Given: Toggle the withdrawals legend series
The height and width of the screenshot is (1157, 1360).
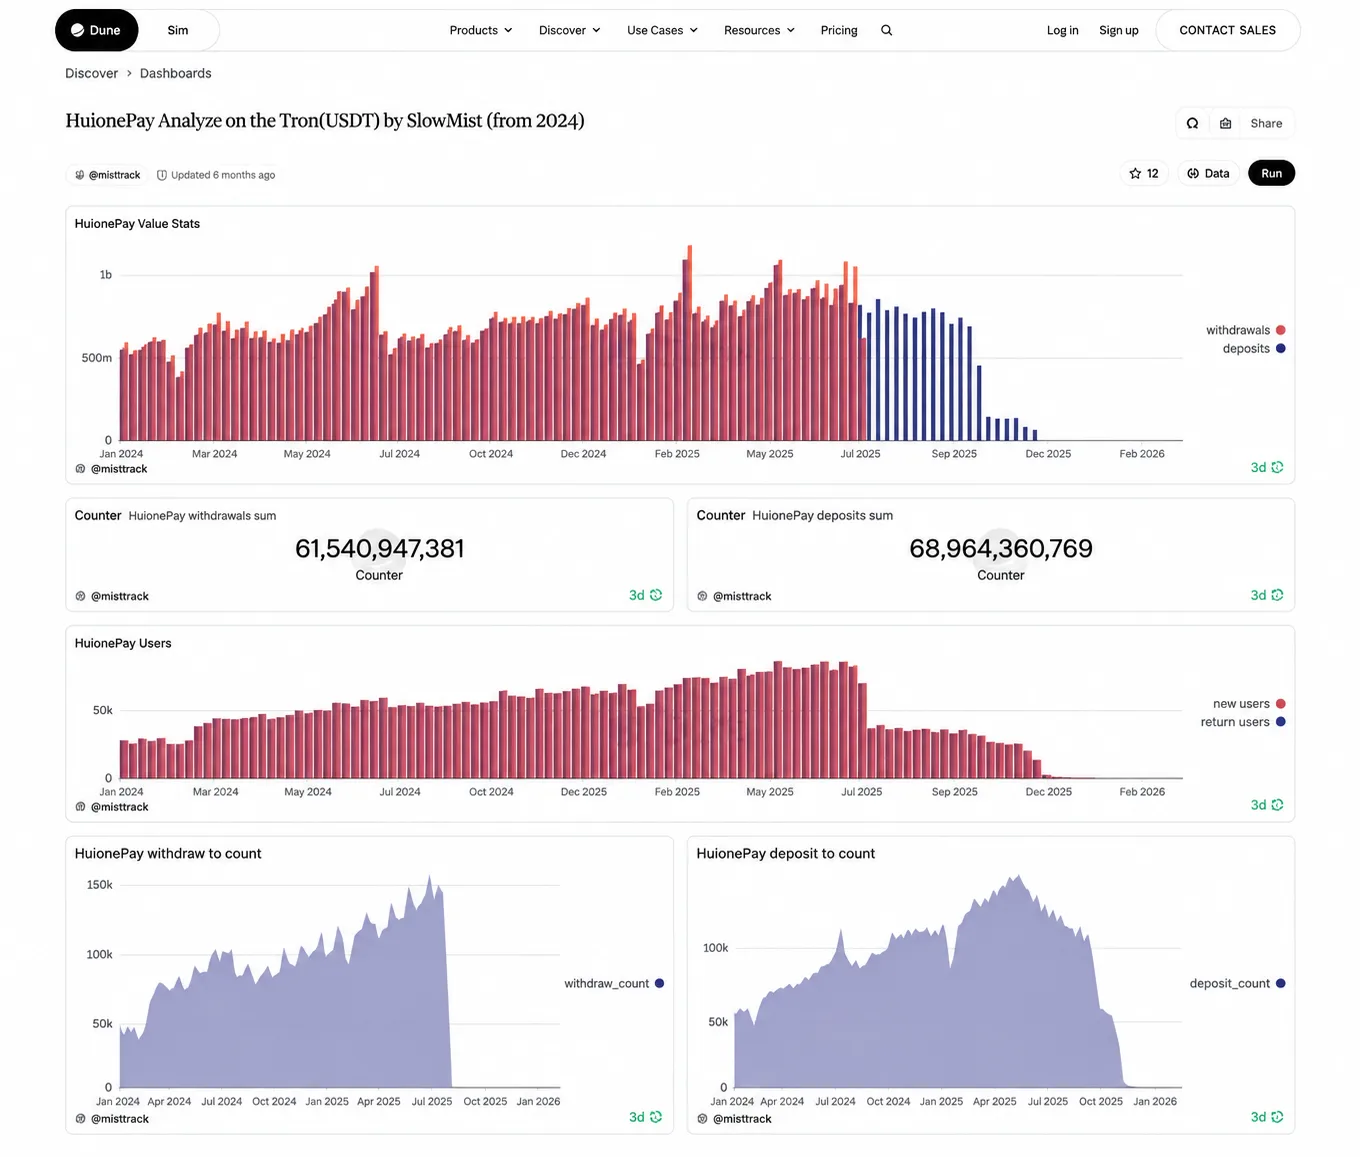Looking at the screenshot, I should 1245,330.
